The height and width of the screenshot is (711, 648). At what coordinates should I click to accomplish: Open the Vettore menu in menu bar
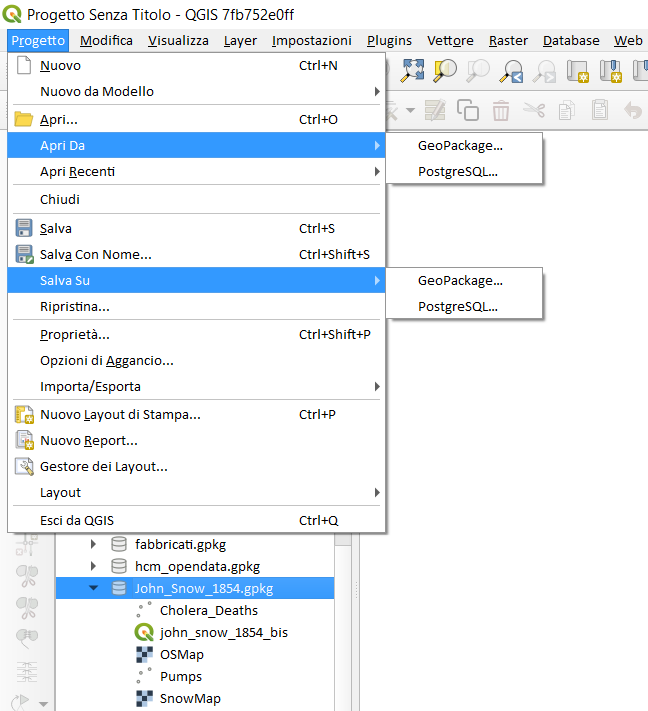450,40
